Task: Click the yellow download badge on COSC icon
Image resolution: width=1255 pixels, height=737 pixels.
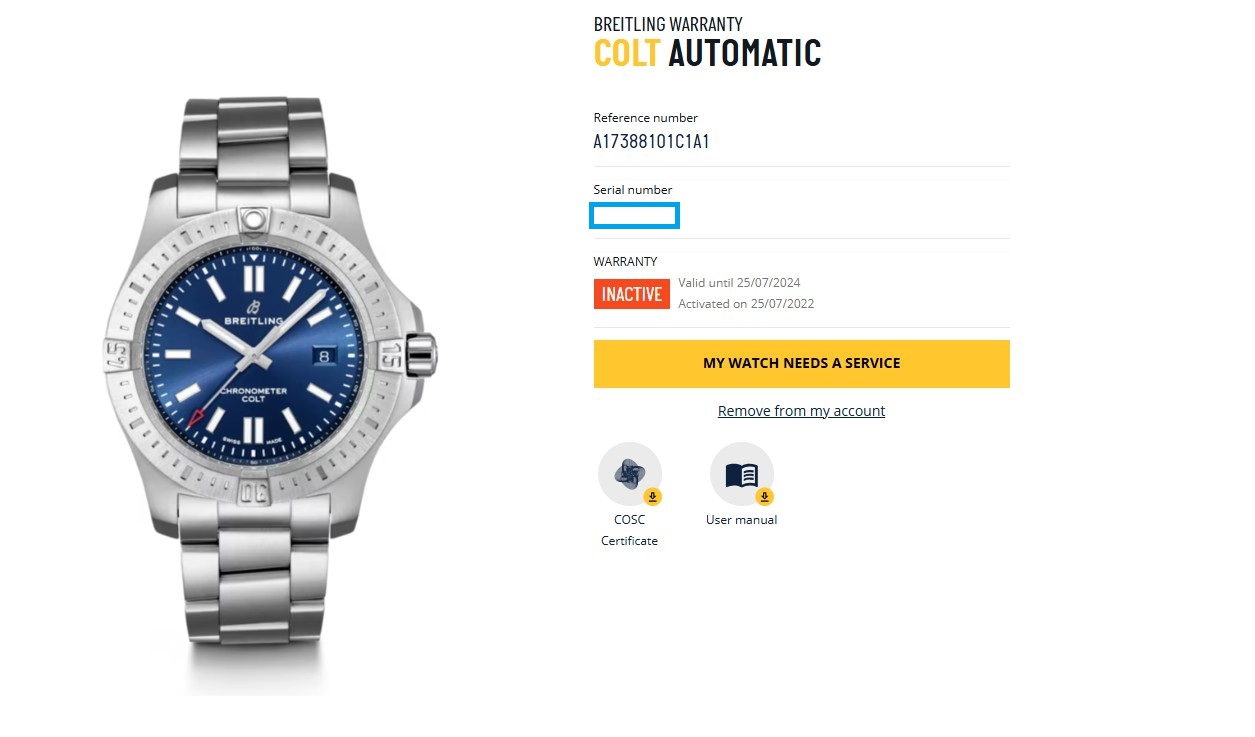Action: click(652, 497)
